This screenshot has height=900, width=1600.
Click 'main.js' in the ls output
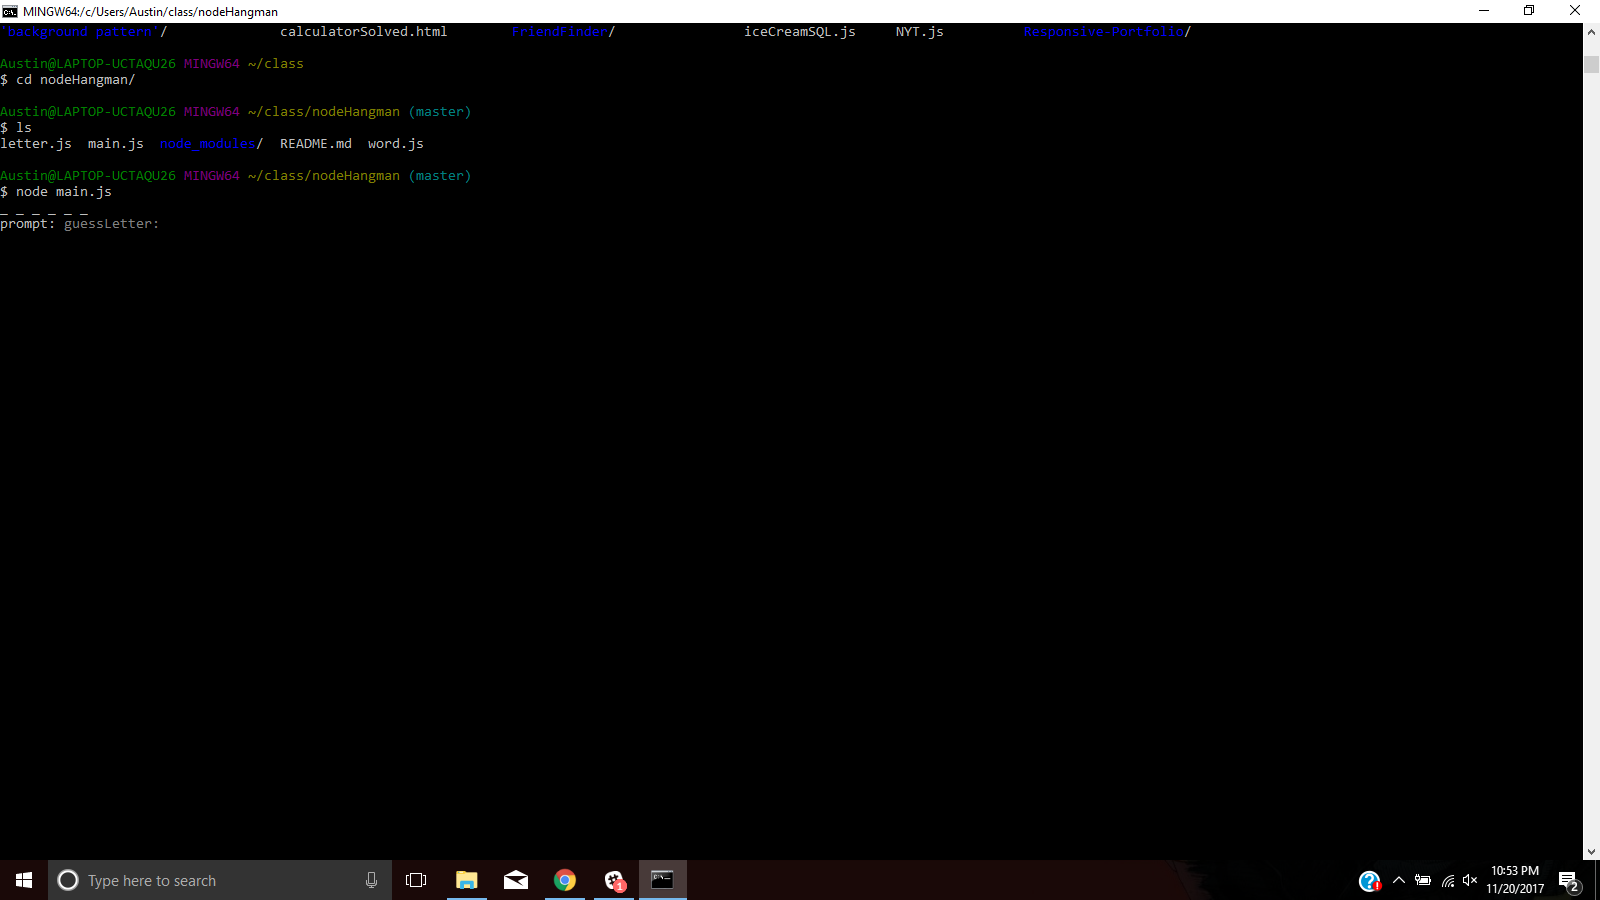tap(116, 144)
